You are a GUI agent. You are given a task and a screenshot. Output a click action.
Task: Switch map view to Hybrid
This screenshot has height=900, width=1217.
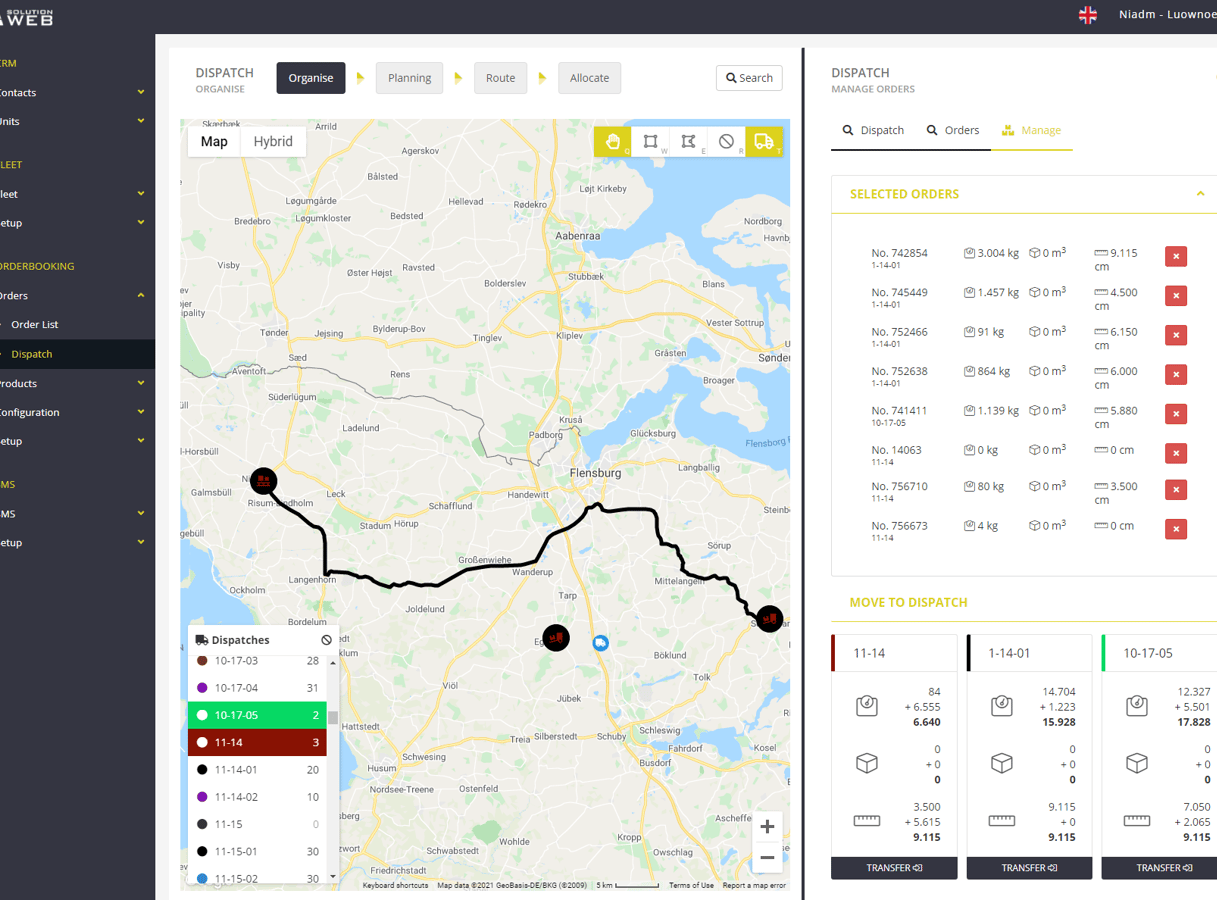click(273, 142)
